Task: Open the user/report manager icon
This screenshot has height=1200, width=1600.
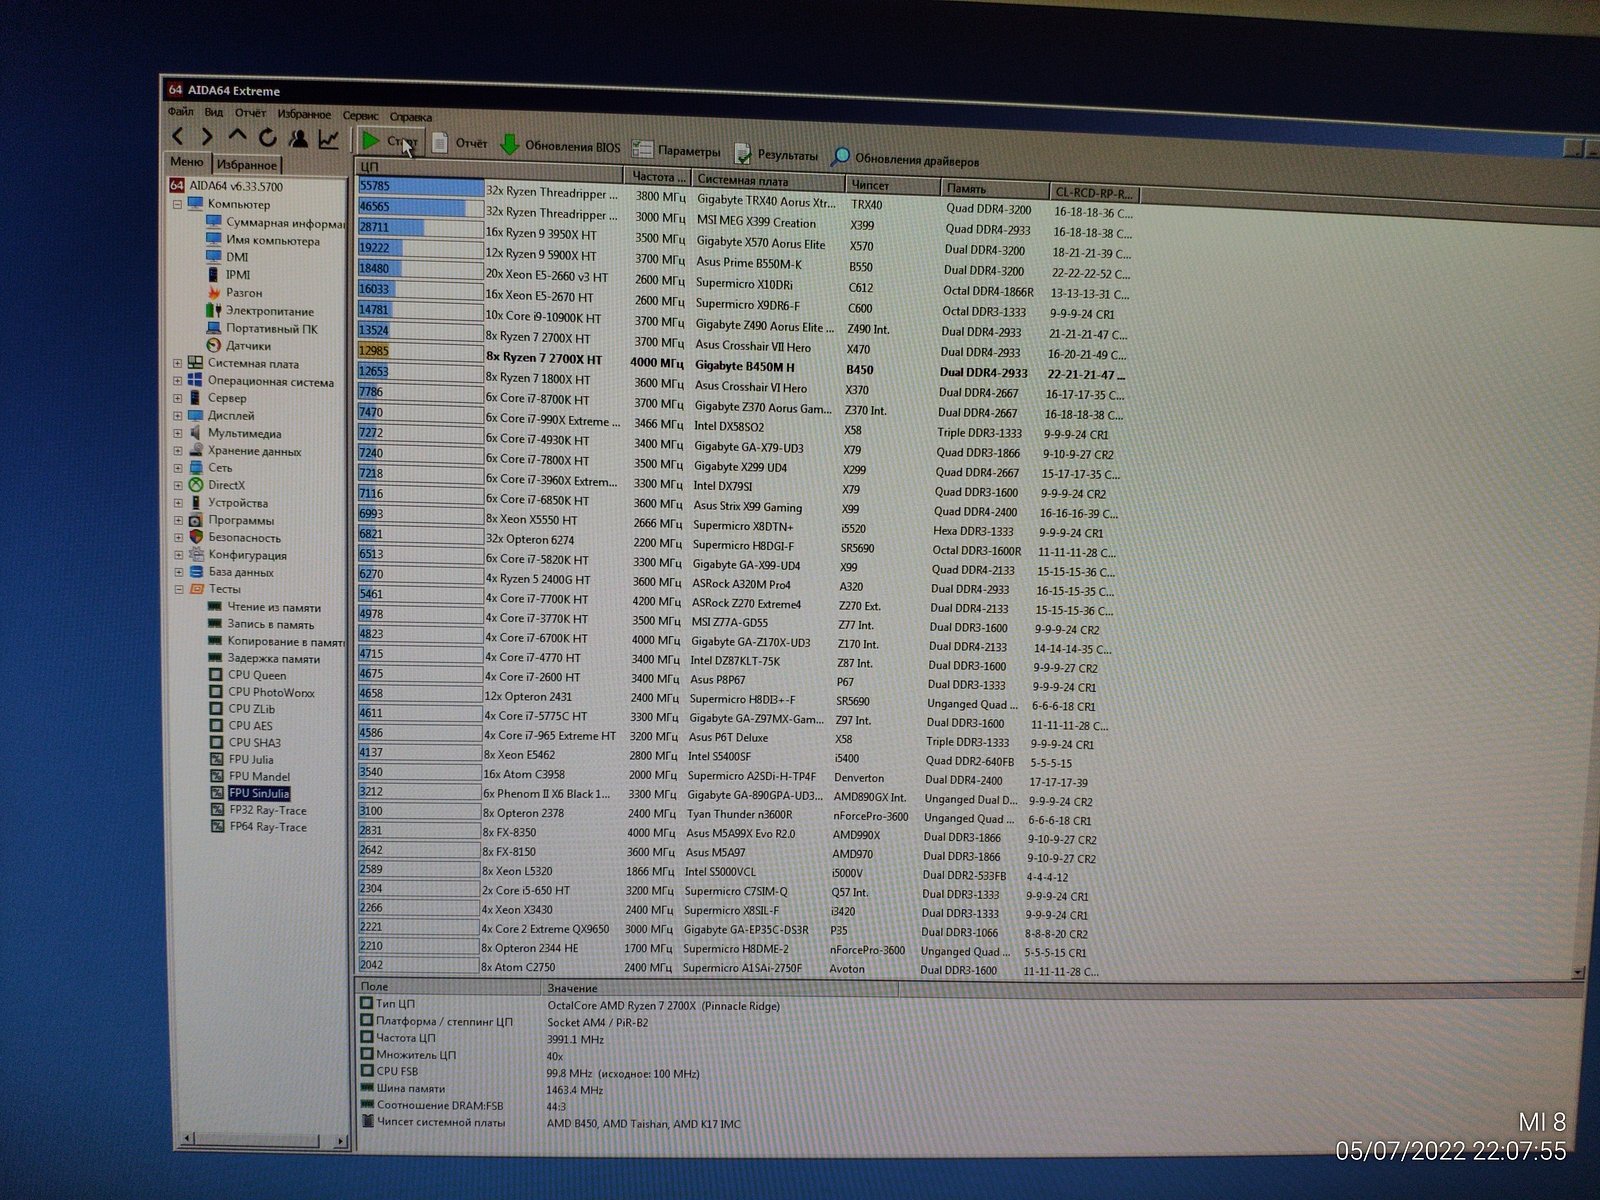Action: tap(298, 139)
